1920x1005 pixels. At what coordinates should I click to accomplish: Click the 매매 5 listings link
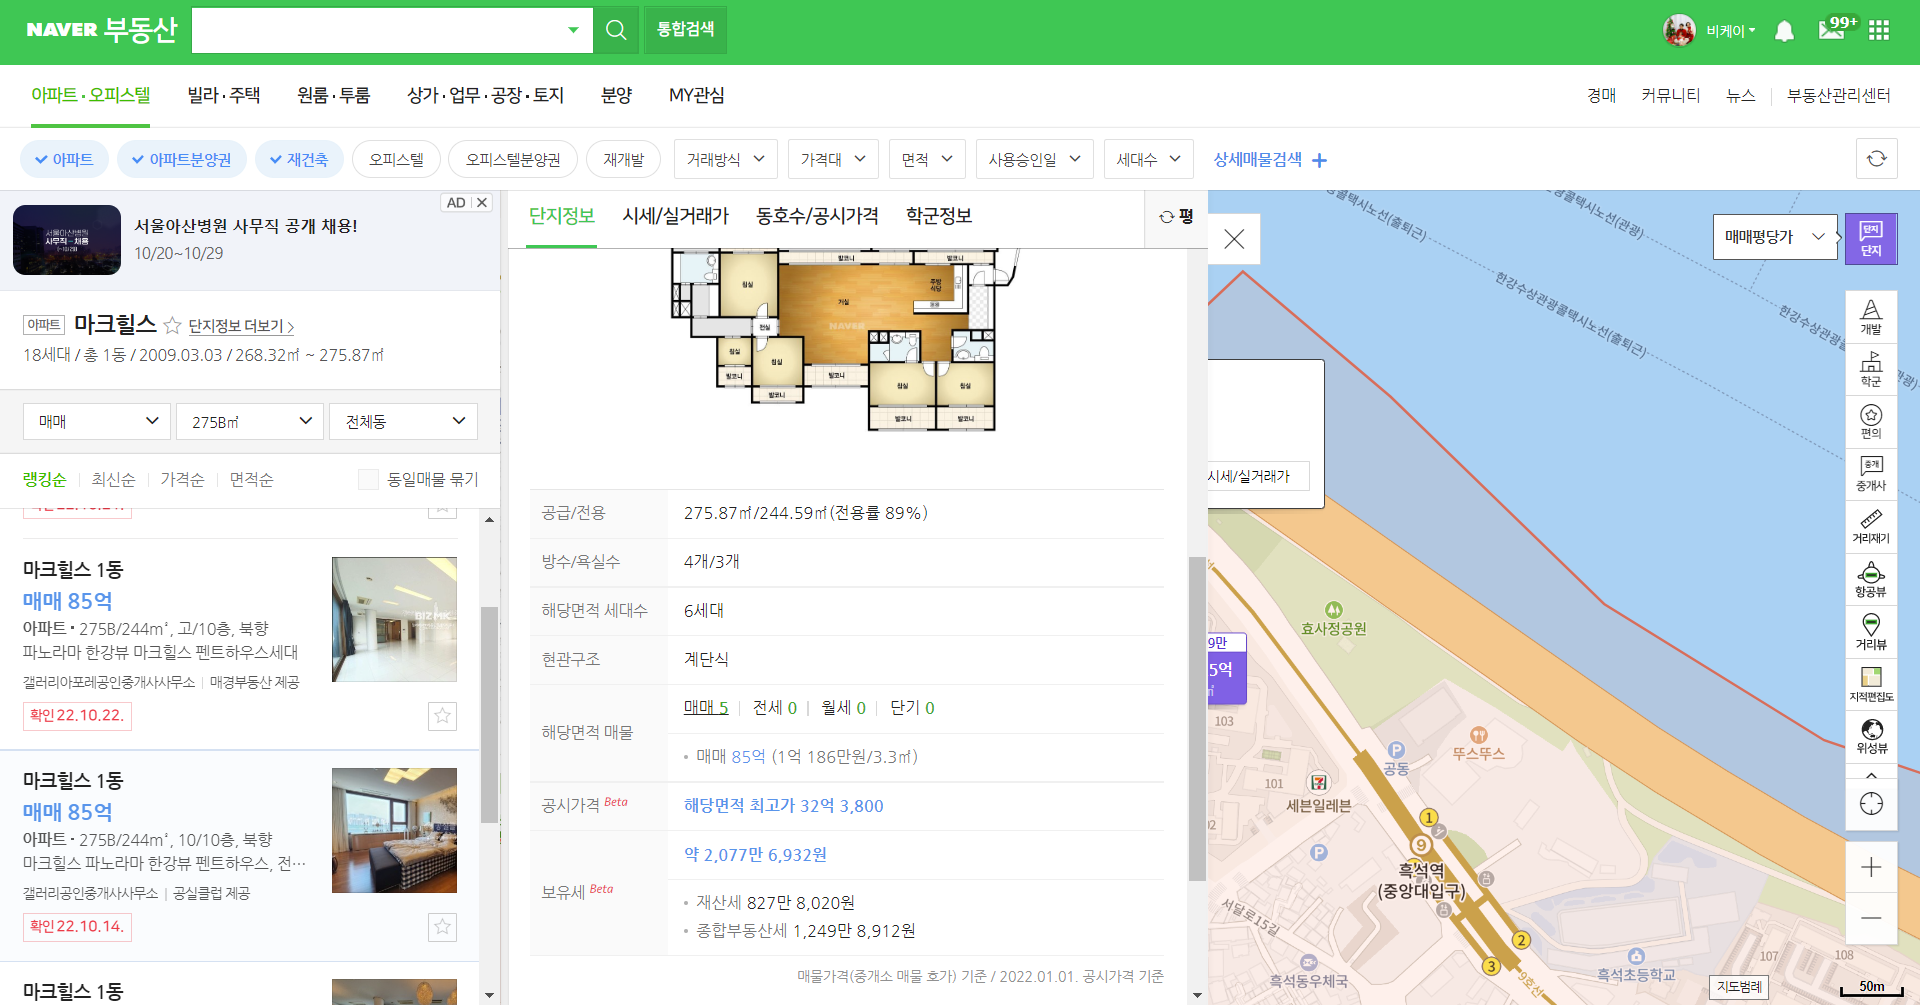(x=706, y=707)
